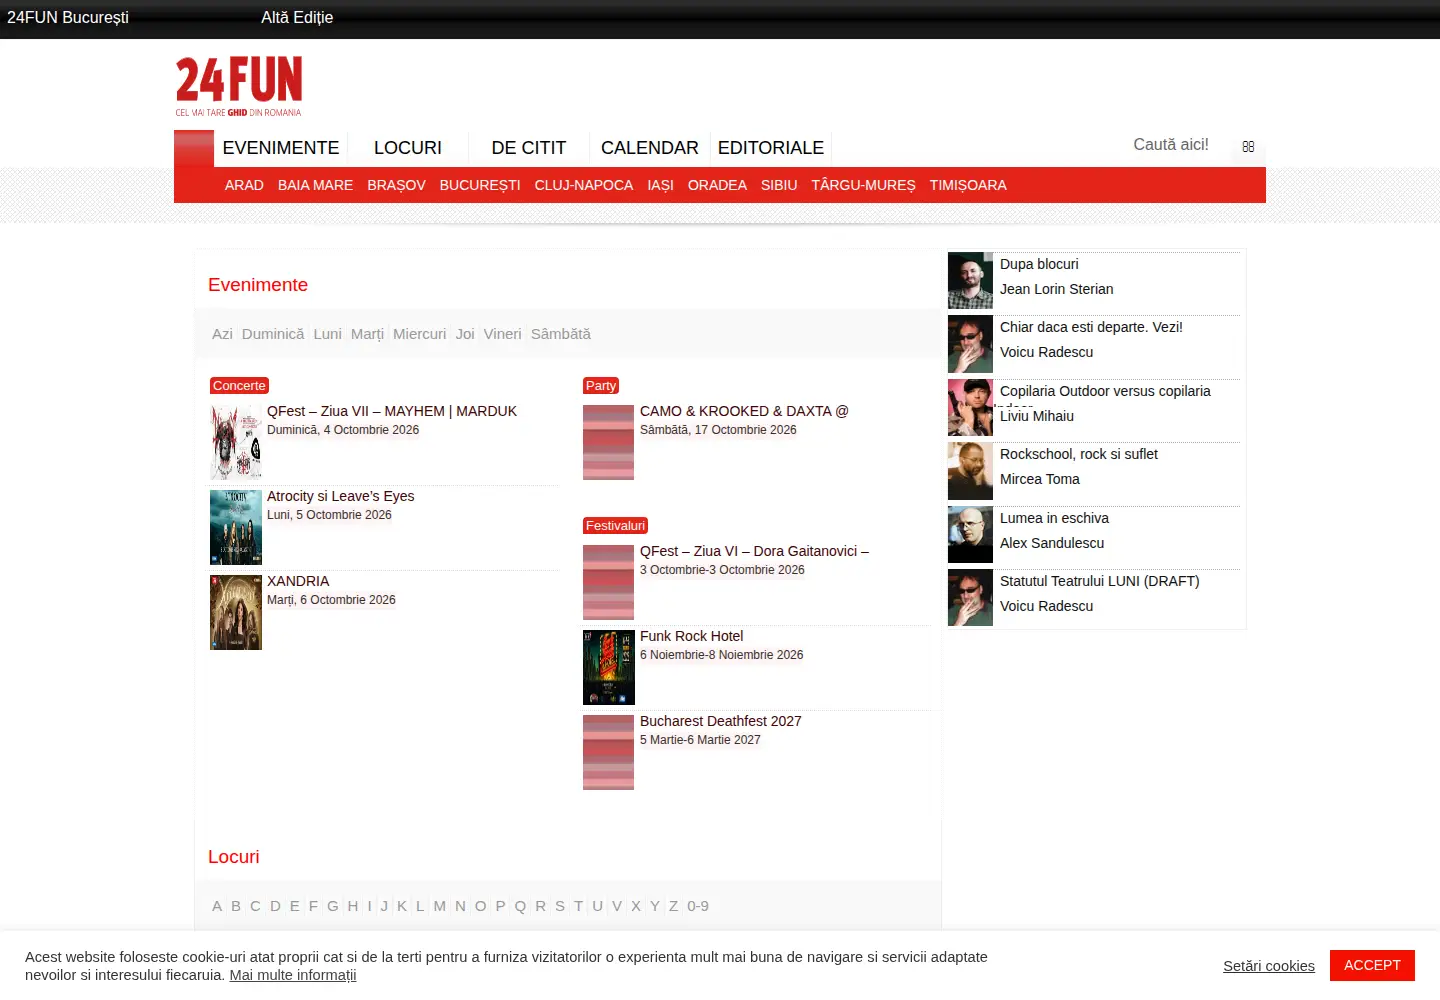Screen dimensions: 1440x1000
Task: Select the ARAD city link
Action: (x=244, y=185)
